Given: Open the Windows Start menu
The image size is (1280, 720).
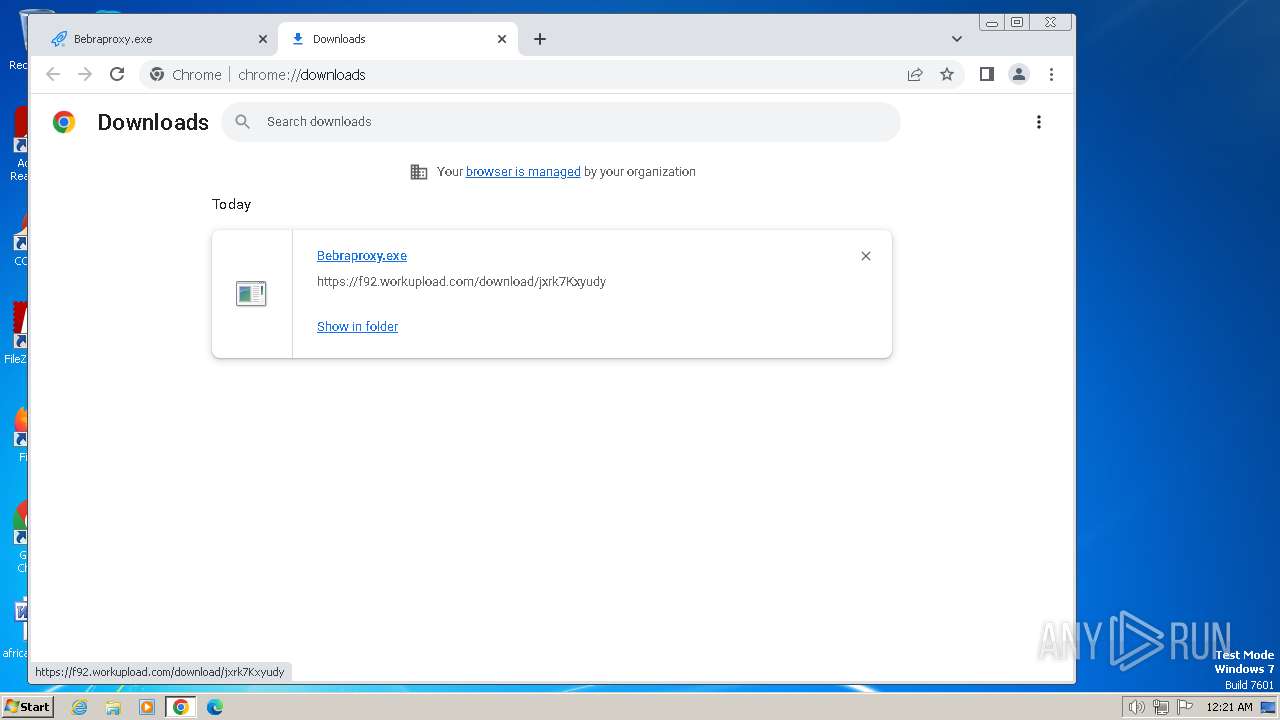Looking at the screenshot, I should point(28,707).
